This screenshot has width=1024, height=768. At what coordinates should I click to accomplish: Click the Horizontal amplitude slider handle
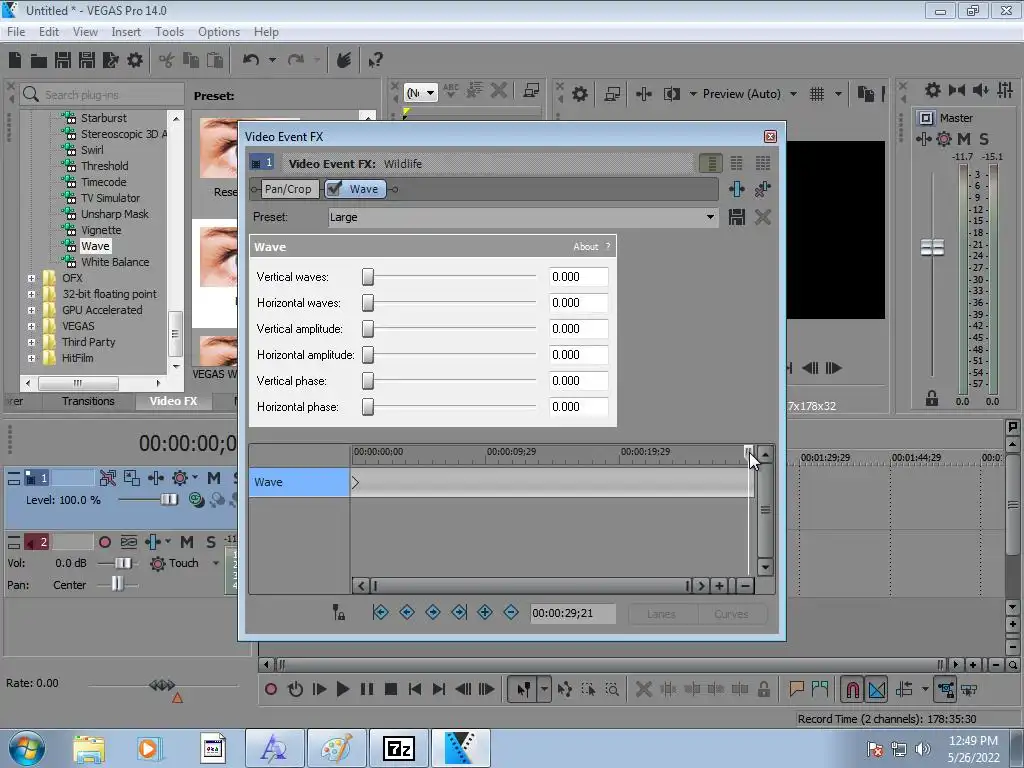[368, 355]
